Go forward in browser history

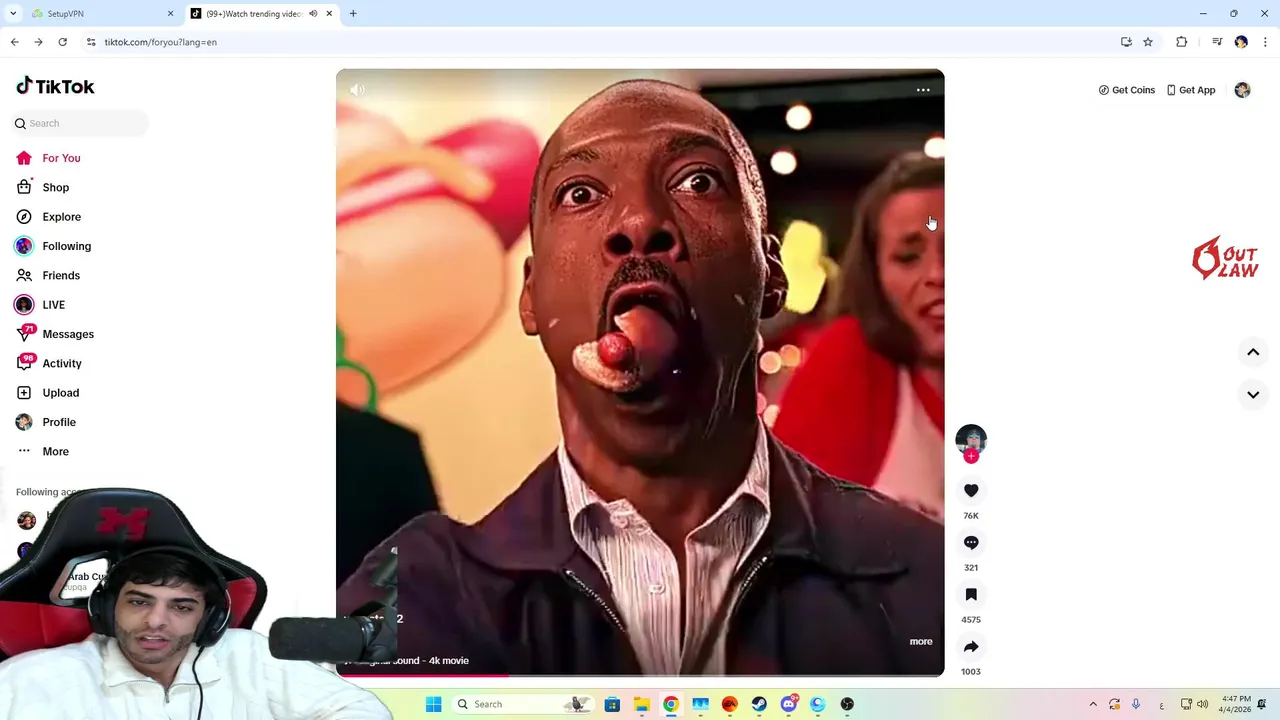[38, 42]
